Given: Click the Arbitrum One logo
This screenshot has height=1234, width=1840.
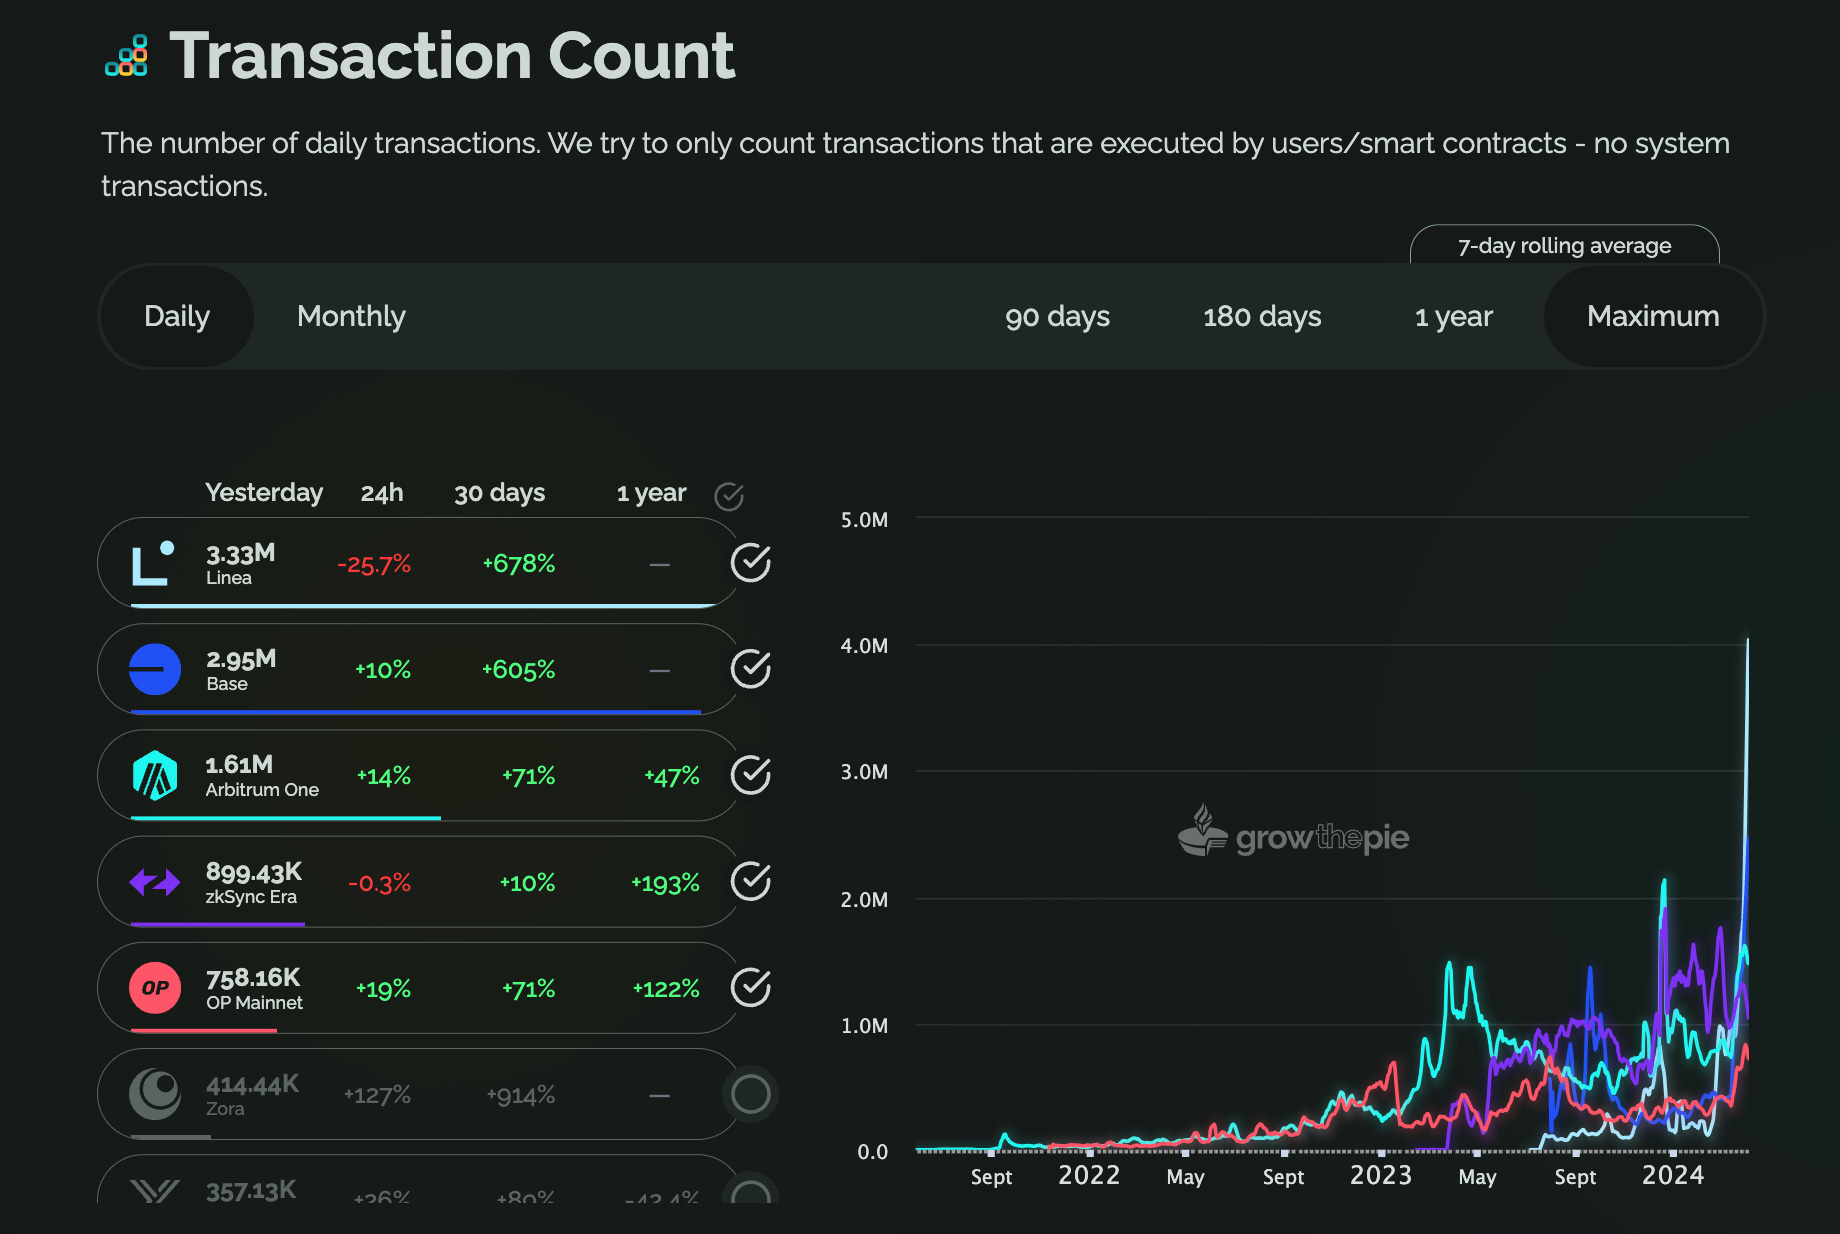Looking at the screenshot, I should pyautogui.click(x=155, y=775).
